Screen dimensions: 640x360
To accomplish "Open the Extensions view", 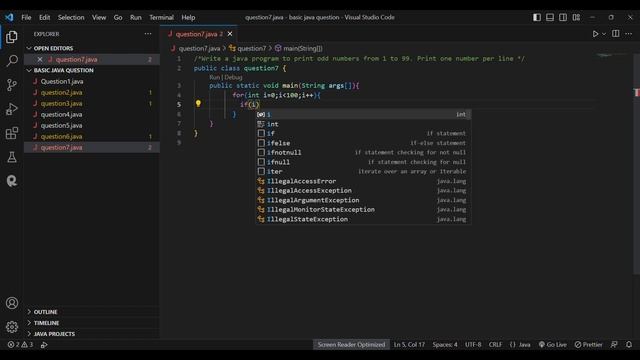I will (x=12, y=133).
